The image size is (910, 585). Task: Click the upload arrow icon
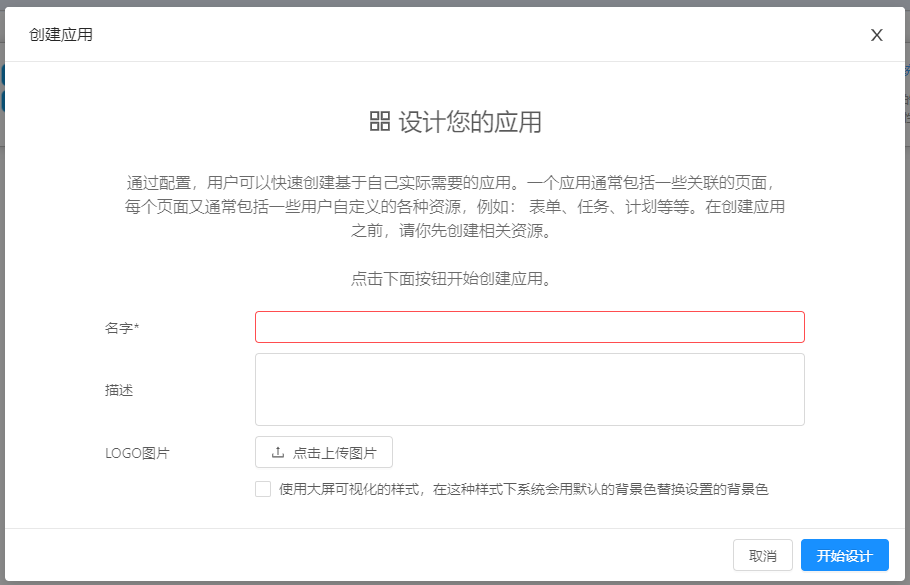tap(278, 453)
